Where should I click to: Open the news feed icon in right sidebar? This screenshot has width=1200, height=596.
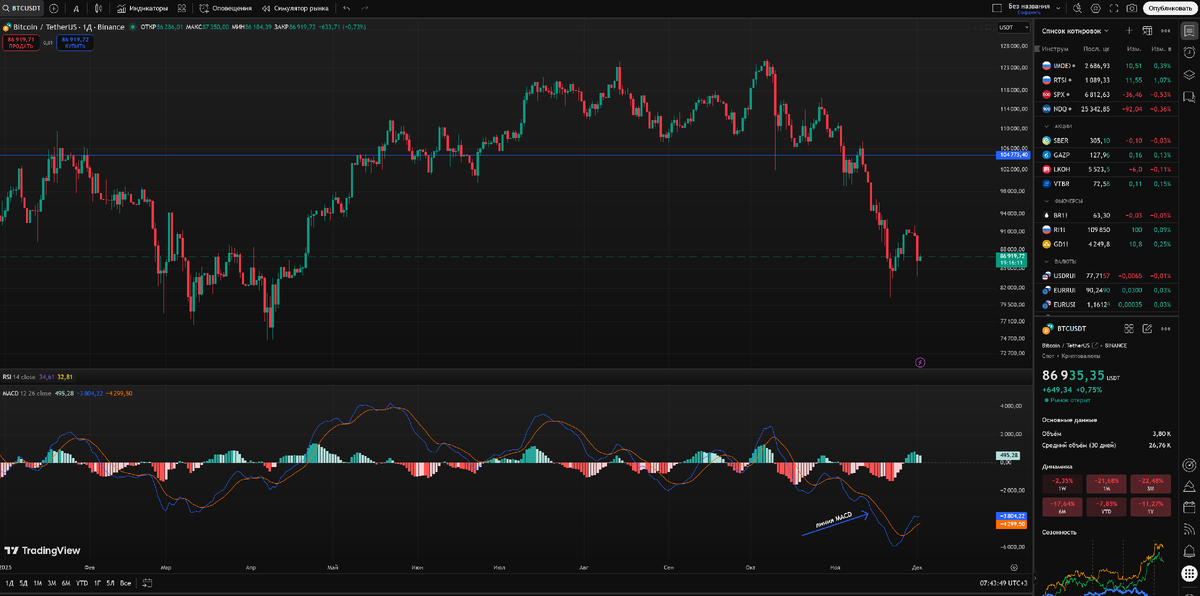coord(1189,530)
